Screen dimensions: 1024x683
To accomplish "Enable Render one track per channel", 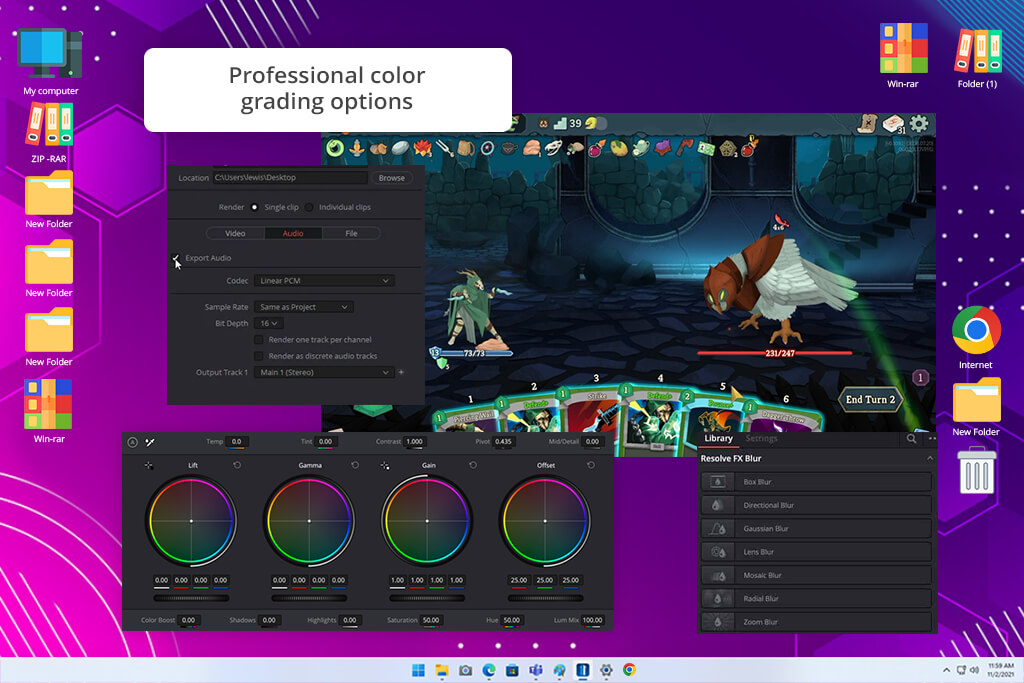I will [x=259, y=340].
